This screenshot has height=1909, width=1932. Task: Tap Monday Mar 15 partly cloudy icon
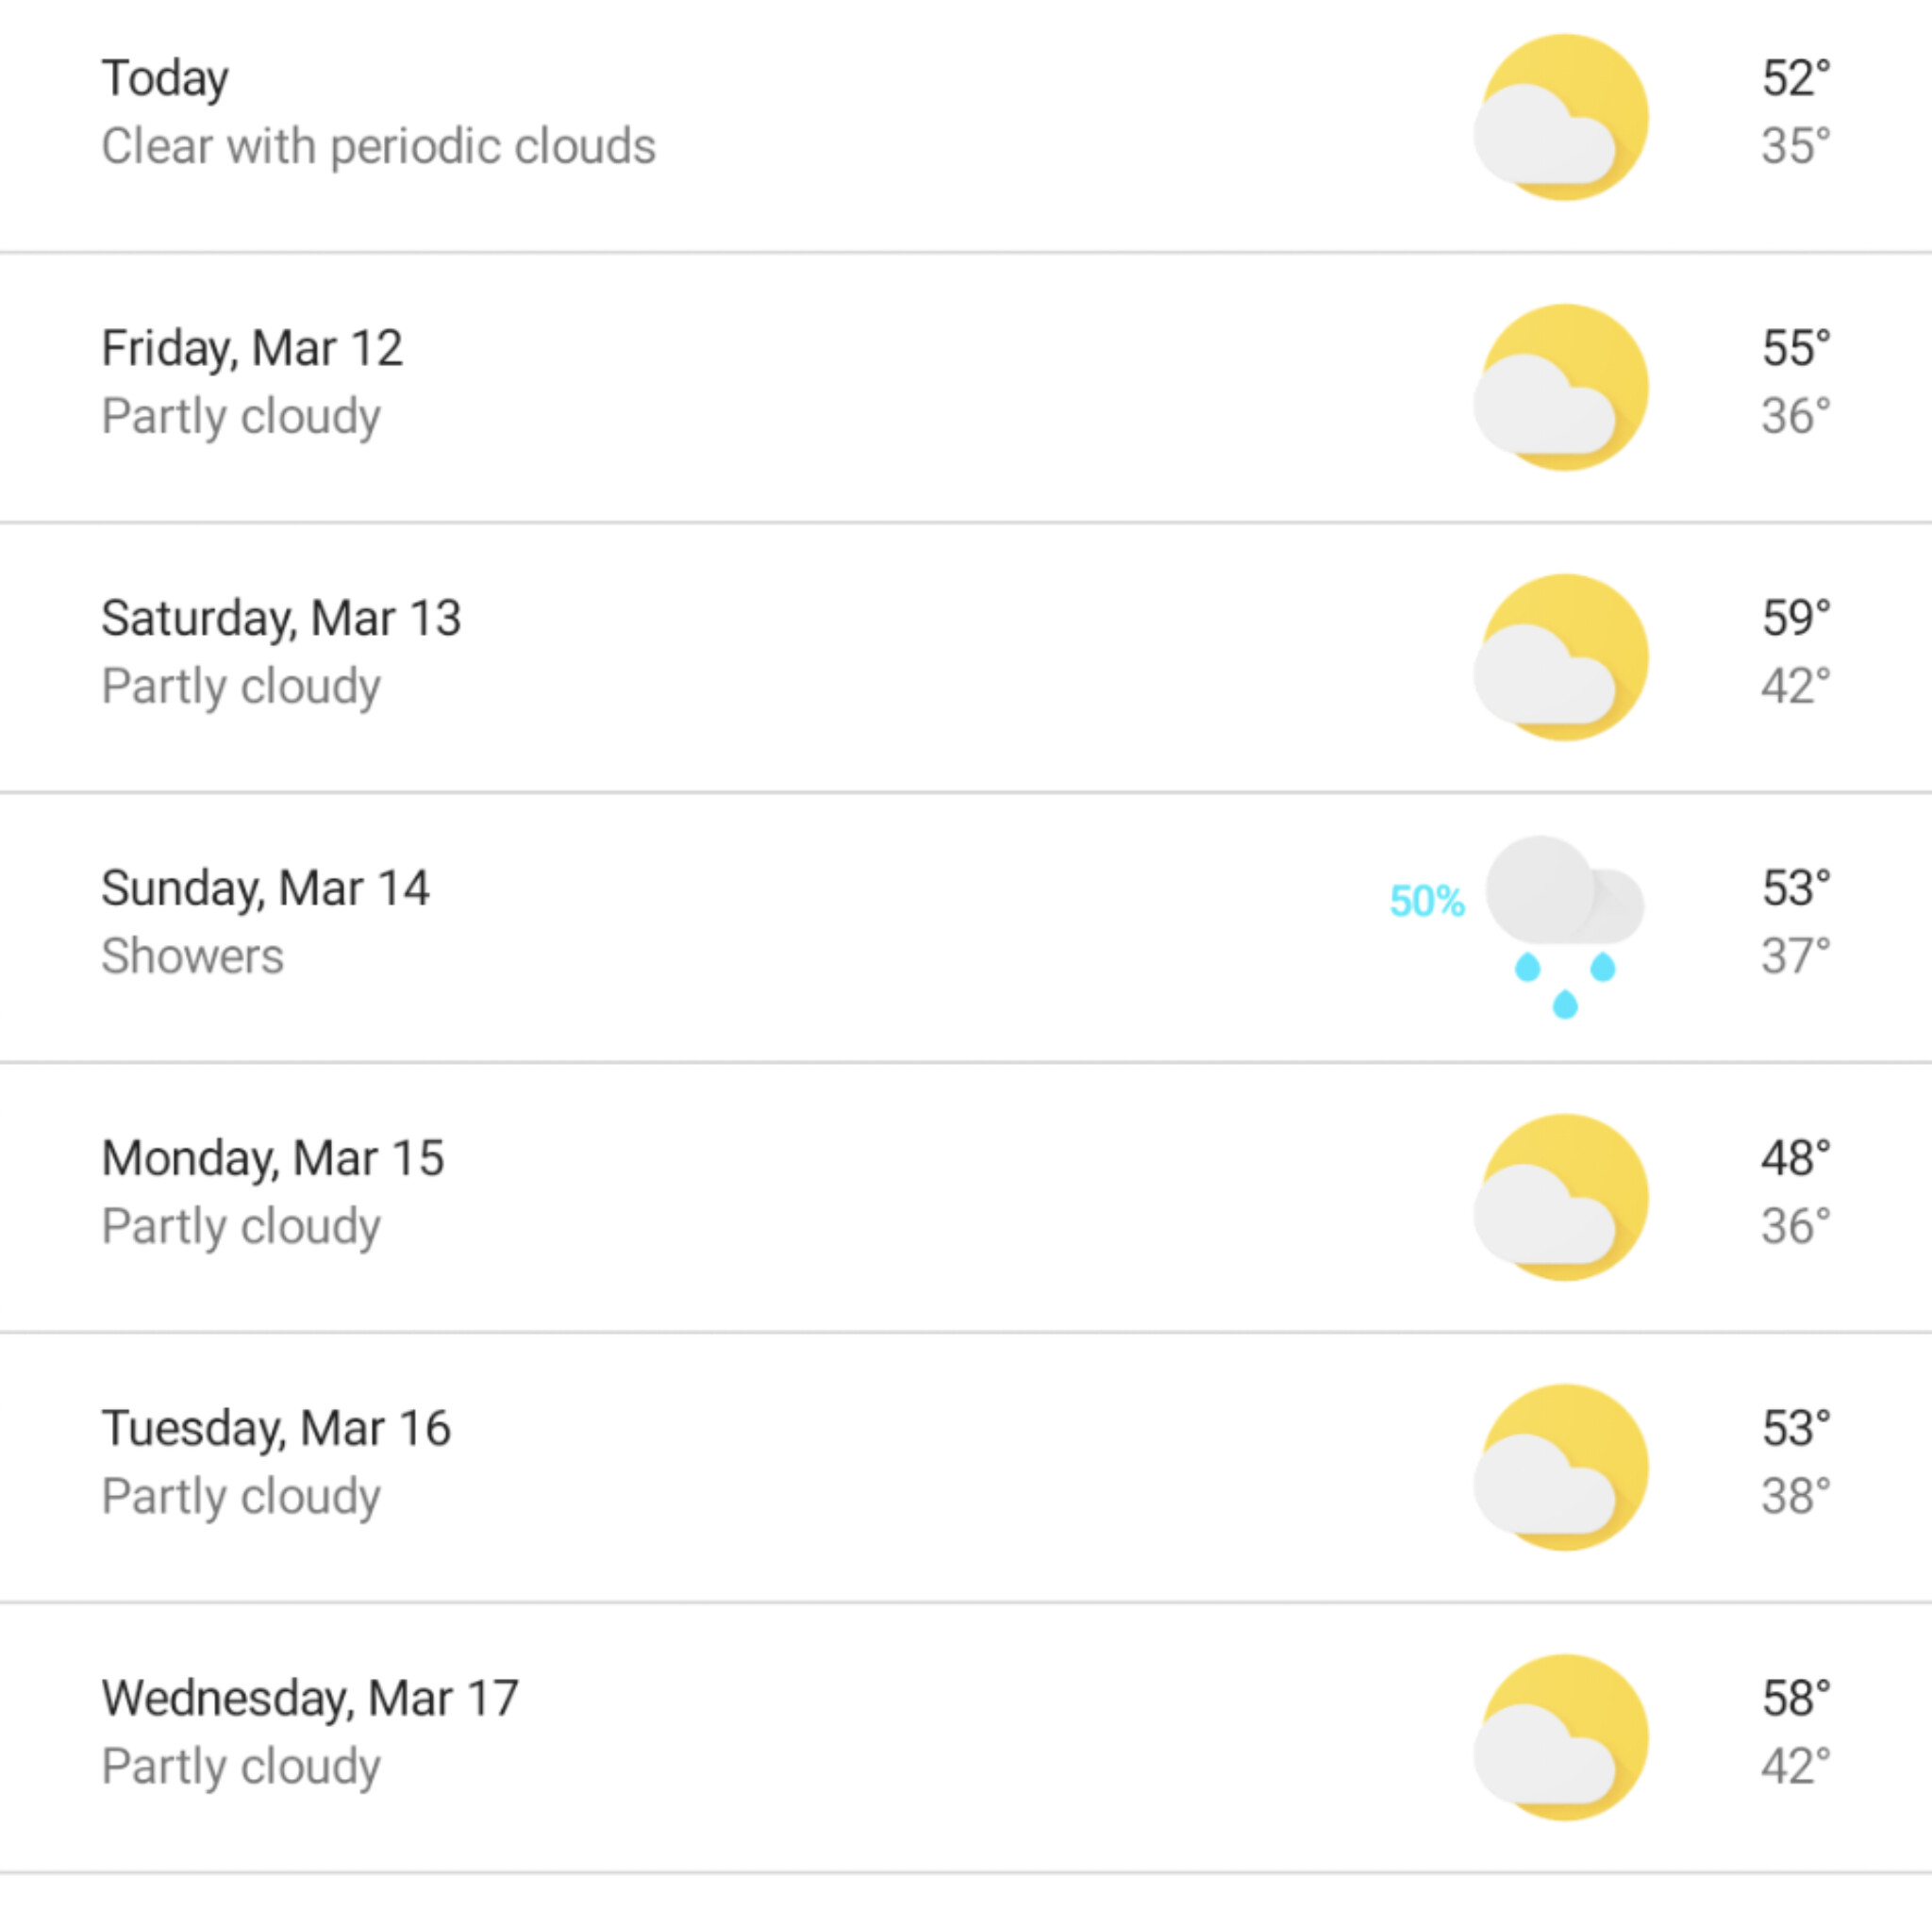(x=1561, y=1198)
